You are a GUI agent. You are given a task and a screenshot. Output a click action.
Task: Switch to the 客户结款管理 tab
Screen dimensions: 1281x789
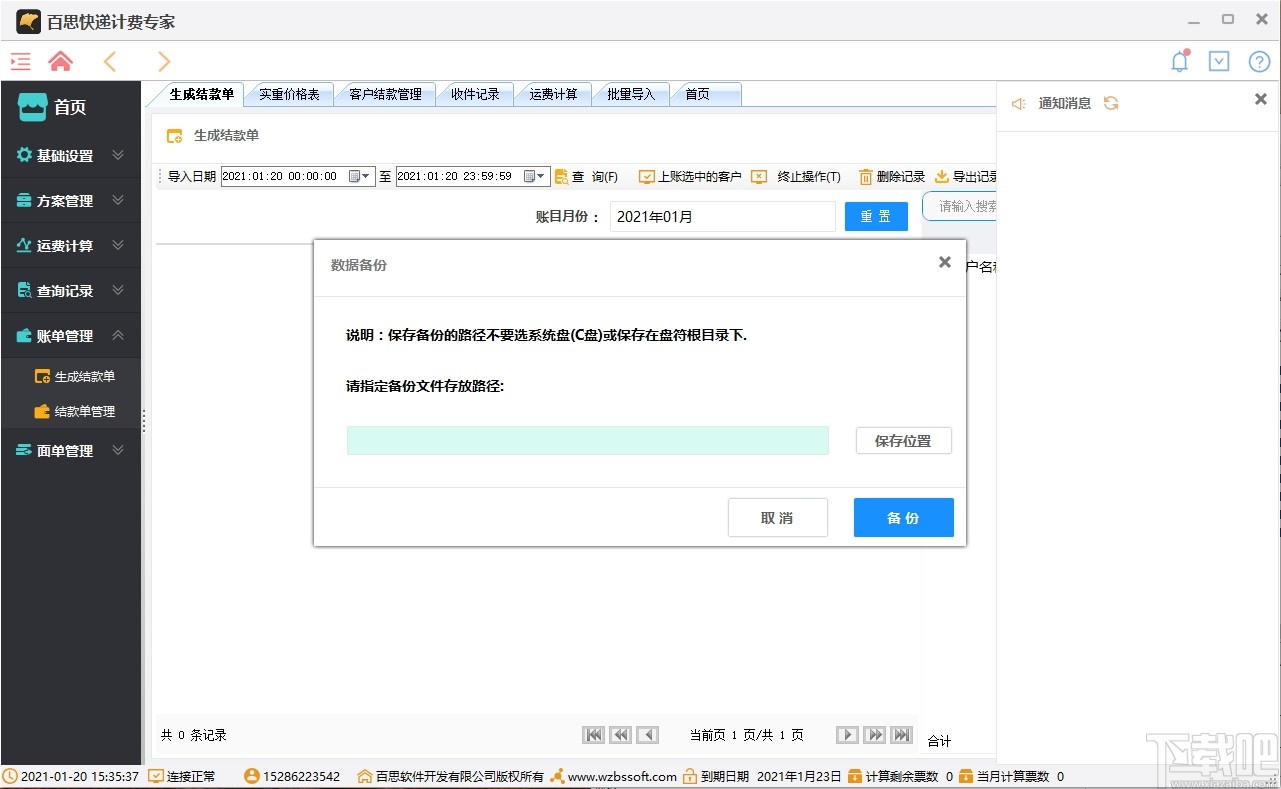click(x=386, y=93)
